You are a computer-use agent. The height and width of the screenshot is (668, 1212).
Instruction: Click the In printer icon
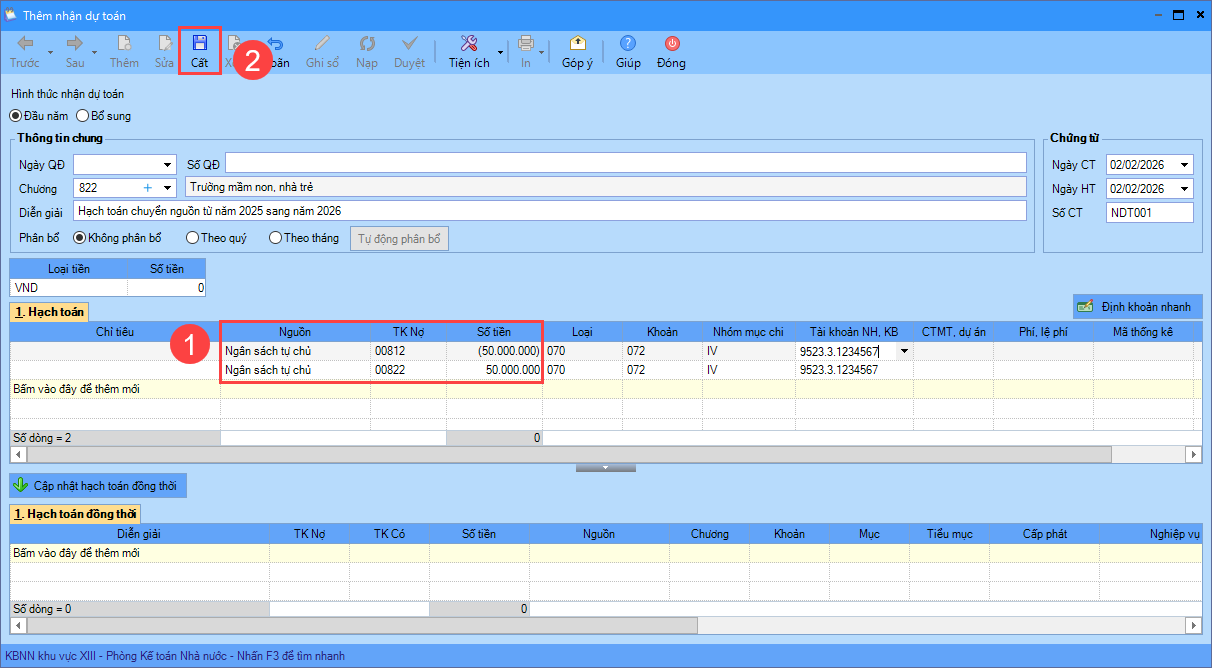(525, 44)
